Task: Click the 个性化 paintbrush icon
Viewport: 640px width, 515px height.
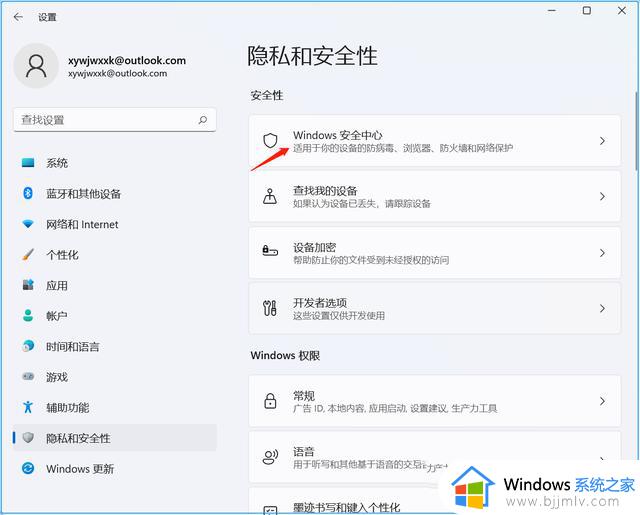Action: (x=28, y=255)
